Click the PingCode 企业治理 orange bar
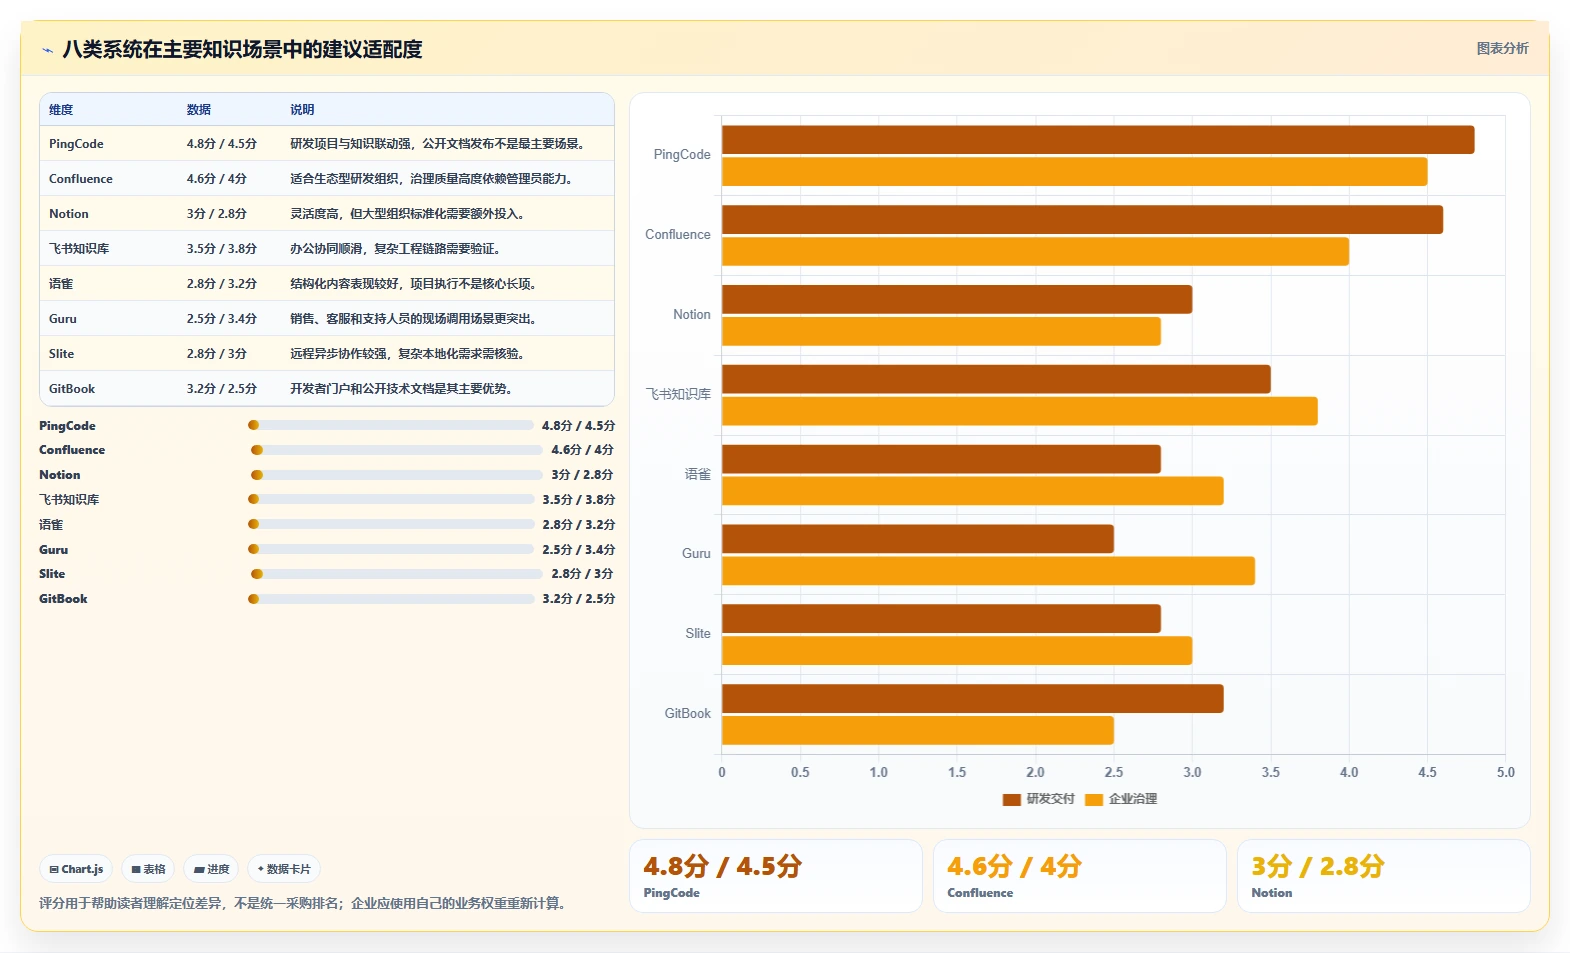The width and height of the screenshot is (1570, 953). [1075, 172]
